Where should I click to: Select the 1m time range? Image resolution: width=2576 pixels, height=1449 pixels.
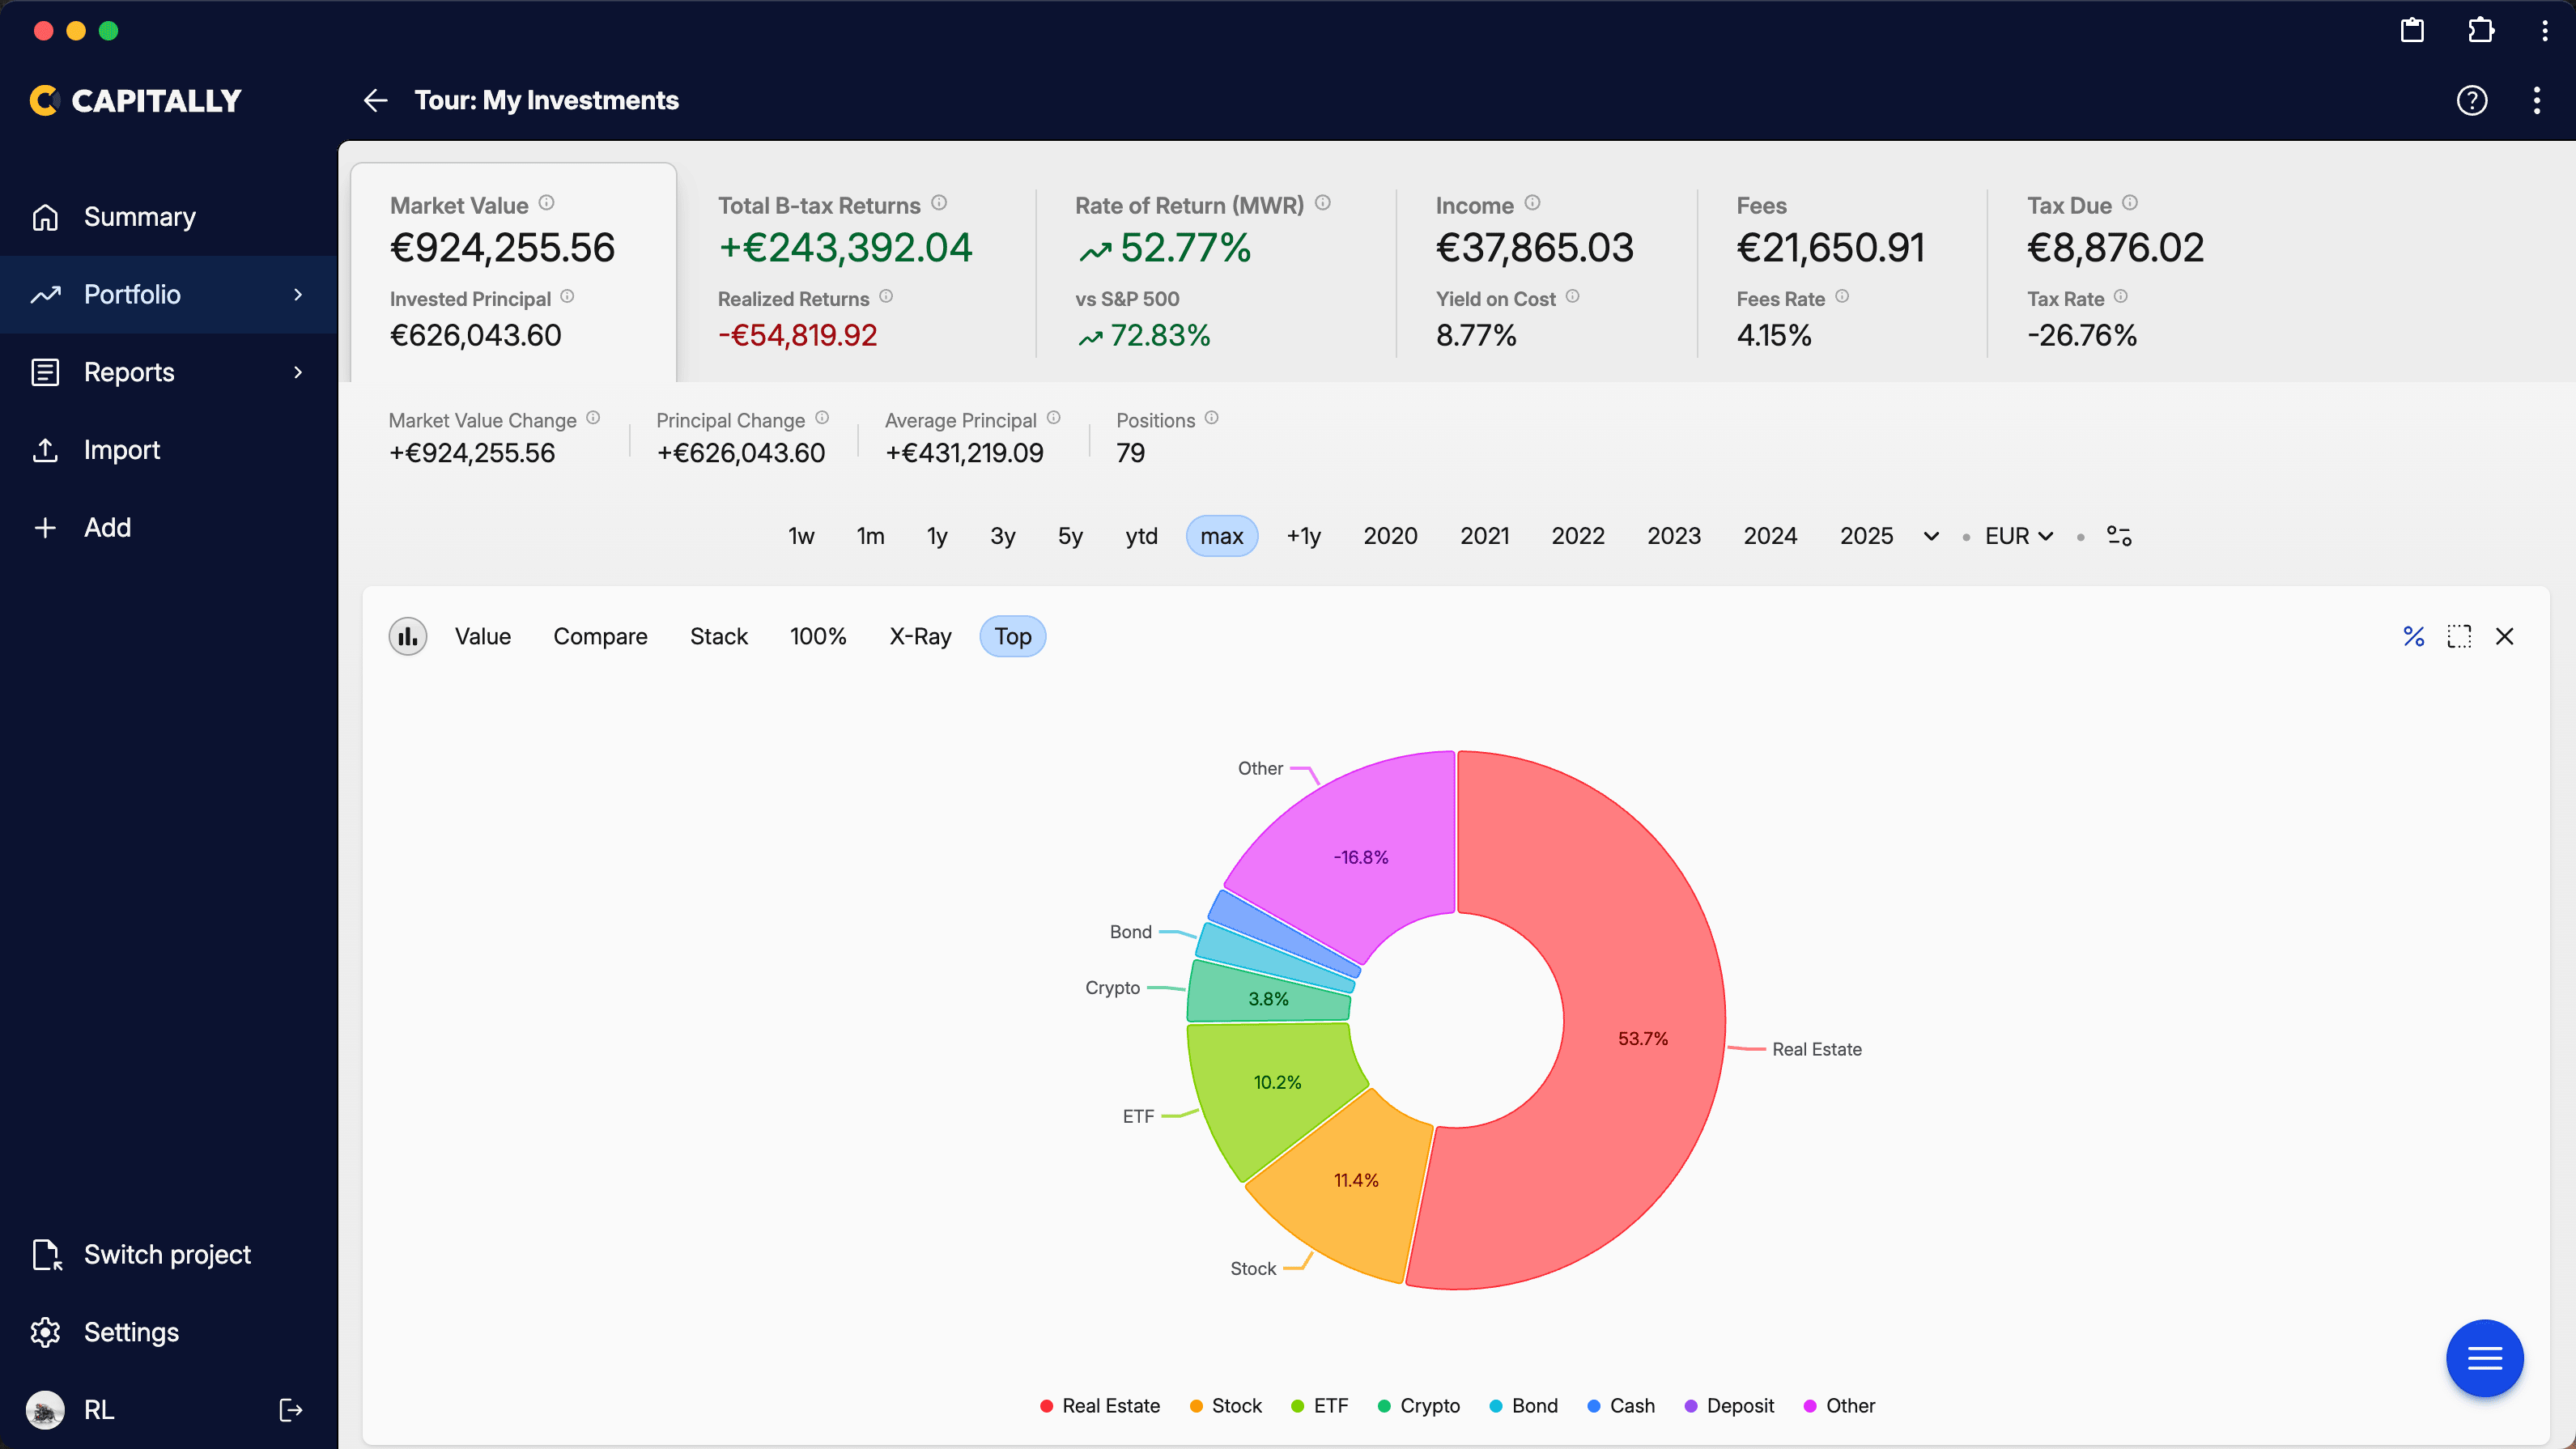click(x=870, y=537)
